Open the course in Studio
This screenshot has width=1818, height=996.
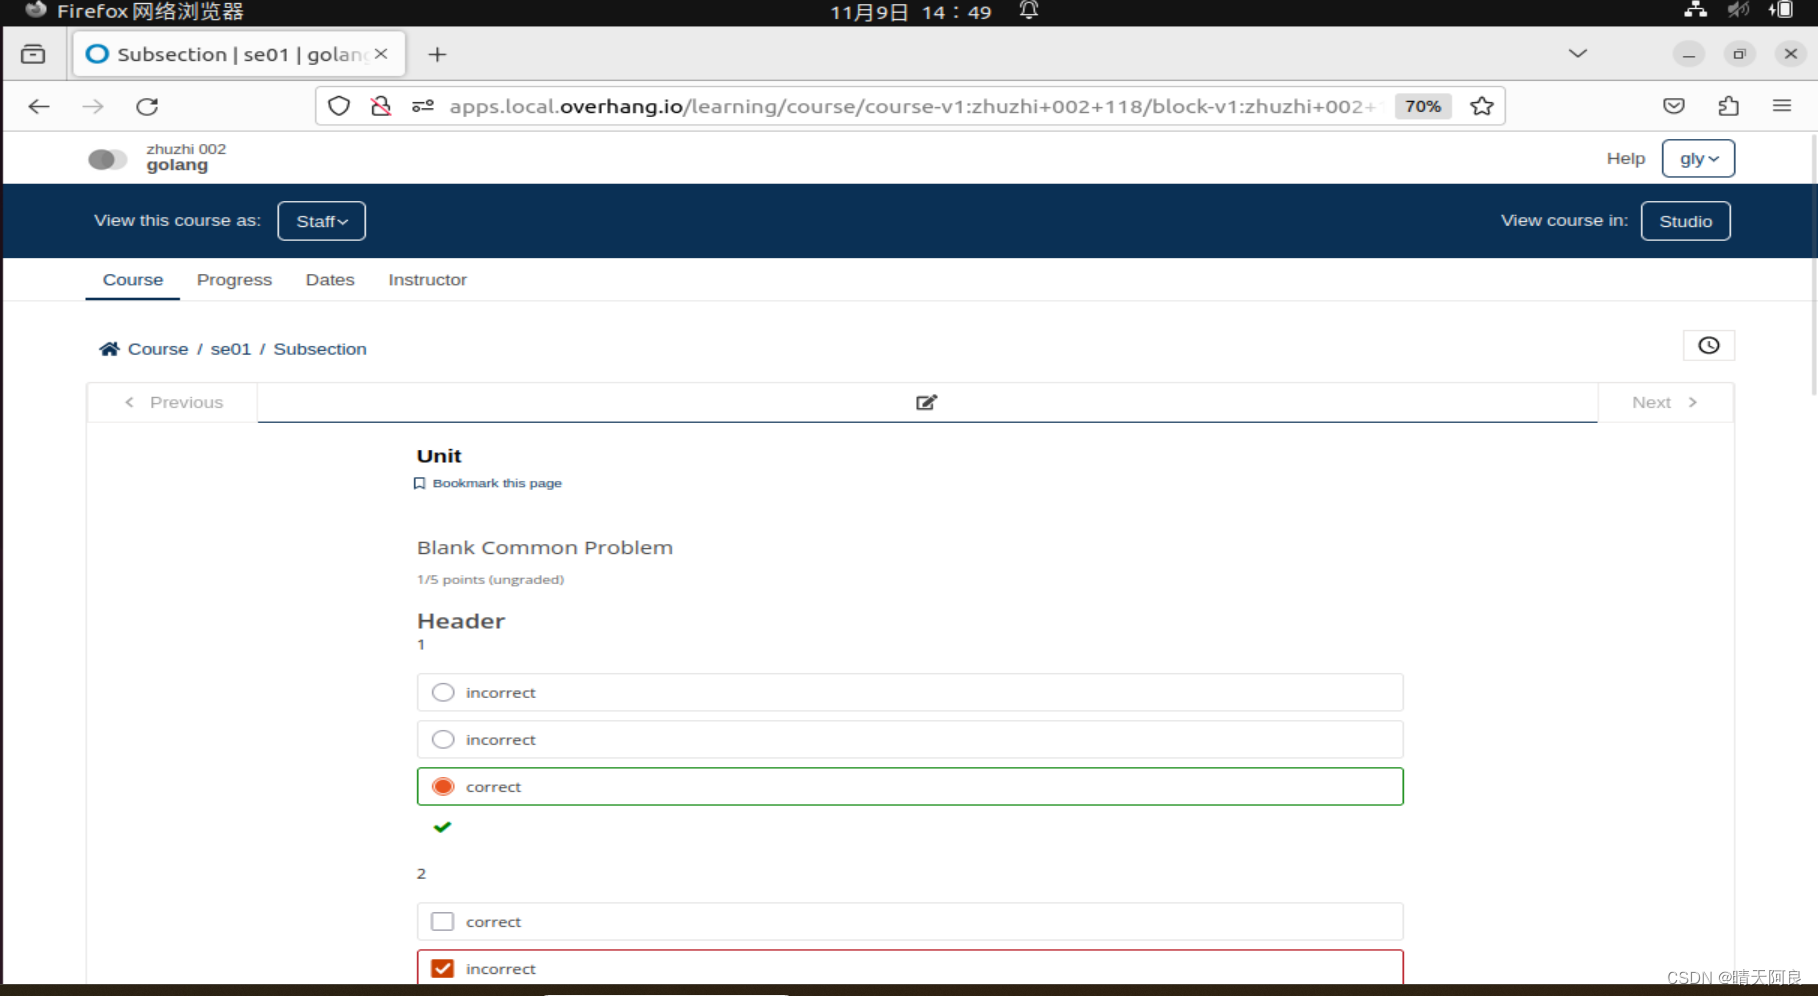[1685, 220]
